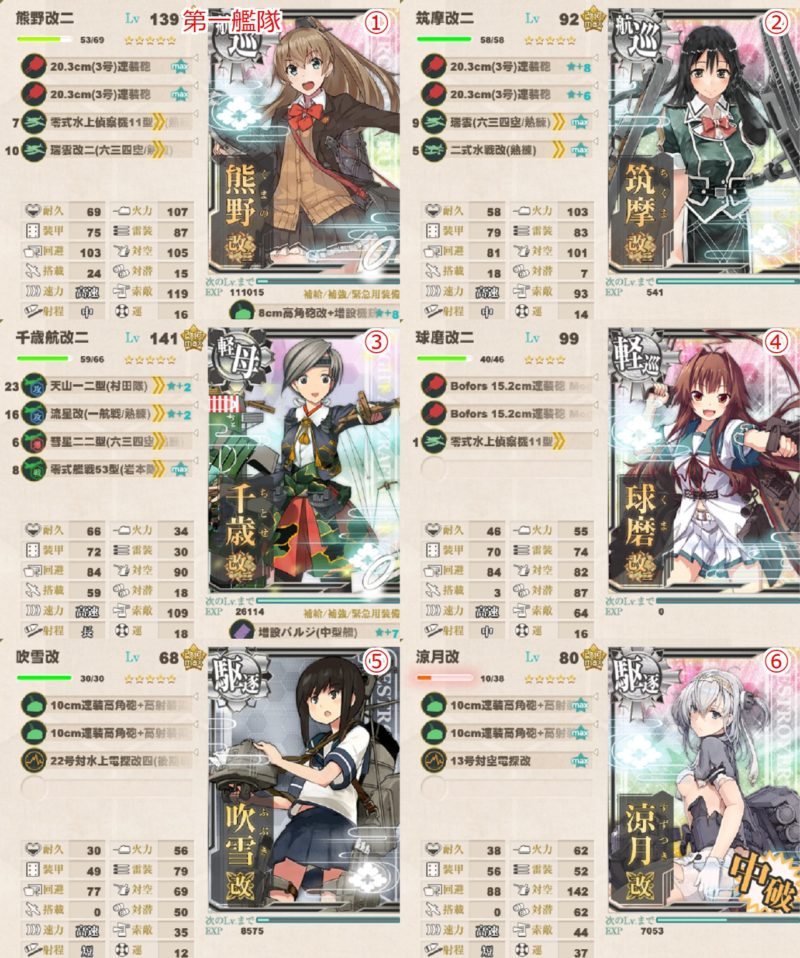
Task: Click Chitose's 流星改(一航戦/熟練) equipment row
Action: tap(107, 414)
